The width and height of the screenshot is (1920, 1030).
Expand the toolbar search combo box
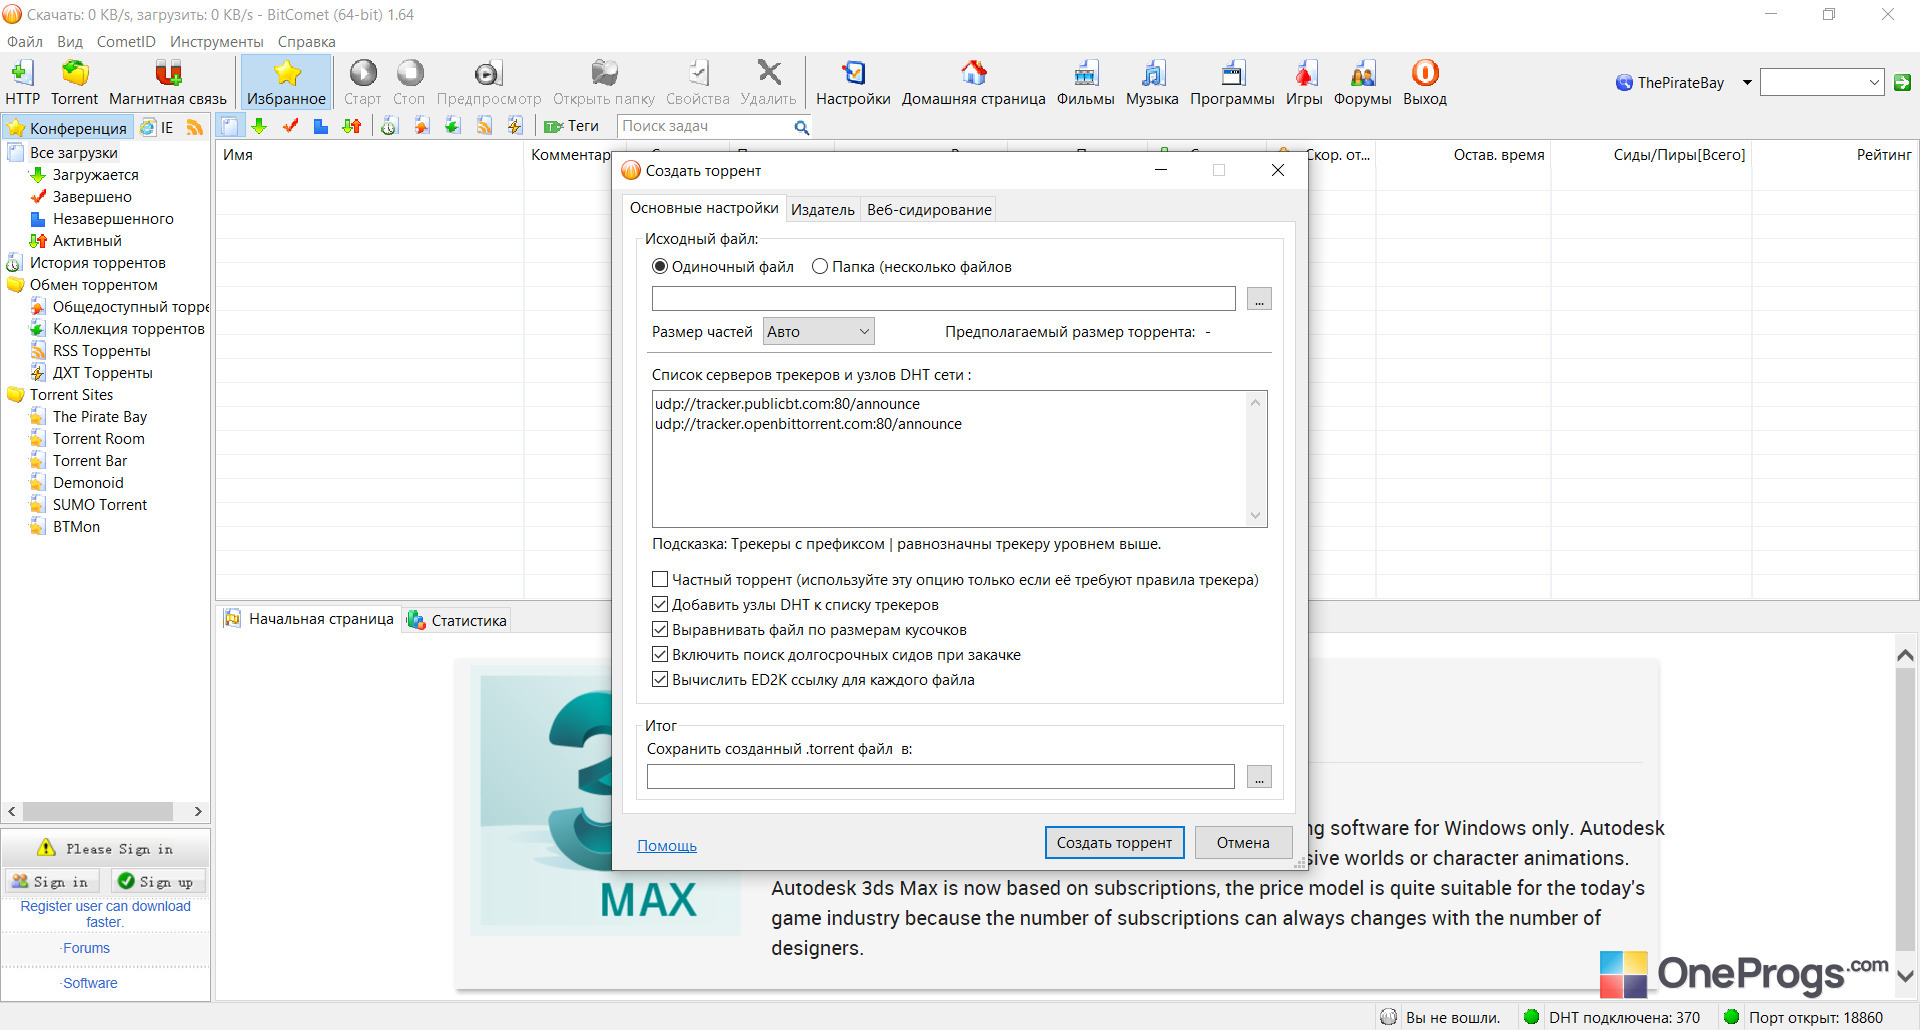point(1875,83)
